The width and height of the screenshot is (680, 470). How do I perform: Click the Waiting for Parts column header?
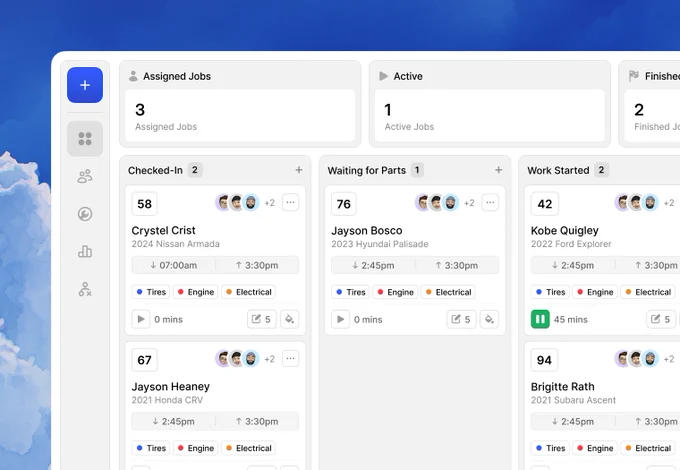click(x=367, y=170)
